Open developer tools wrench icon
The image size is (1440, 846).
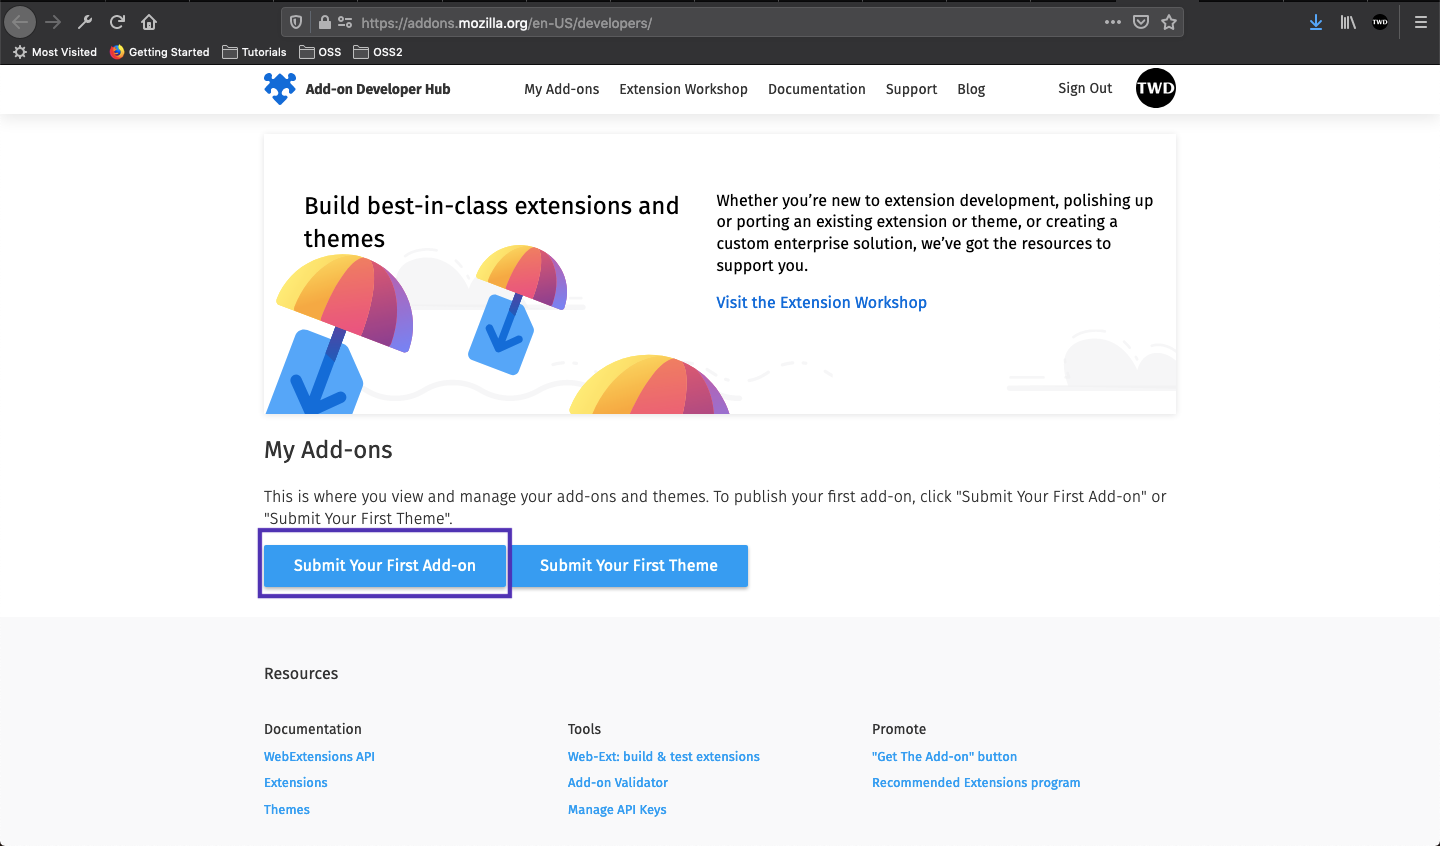(x=85, y=22)
